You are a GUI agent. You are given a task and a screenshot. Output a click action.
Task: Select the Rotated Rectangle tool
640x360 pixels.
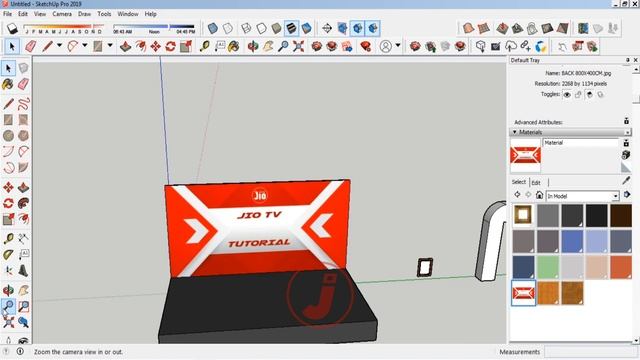click(x=23, y=120)
